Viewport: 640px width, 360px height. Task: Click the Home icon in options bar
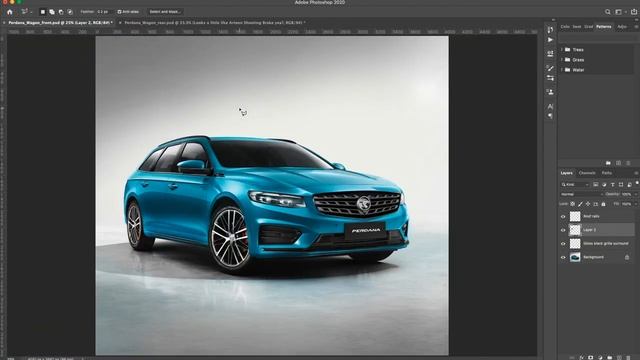[9, 12]
